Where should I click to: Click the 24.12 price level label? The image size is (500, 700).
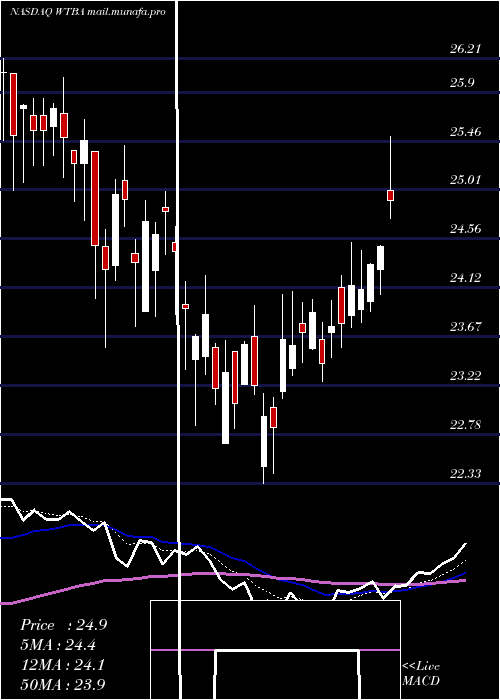point(465,278)
